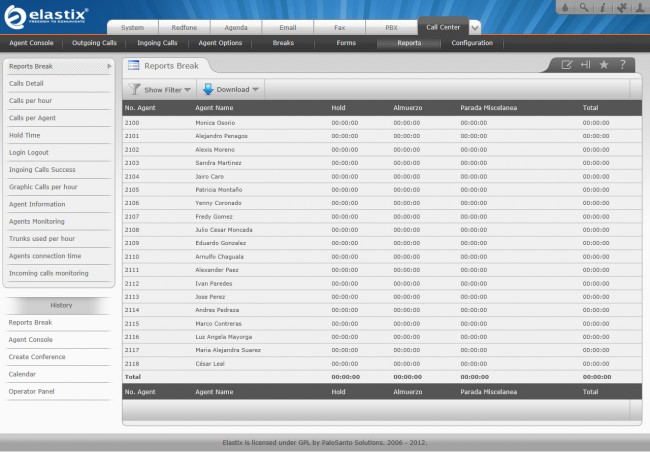Click the user profile icon
The height and width of the screenshot is (452, 650).
pos(638,9)
